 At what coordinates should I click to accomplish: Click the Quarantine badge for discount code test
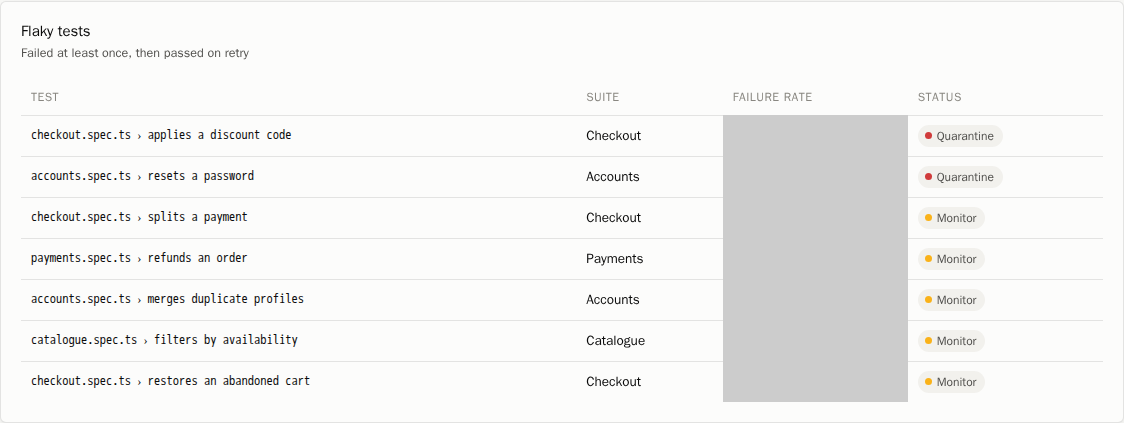[x=960, y=136]
